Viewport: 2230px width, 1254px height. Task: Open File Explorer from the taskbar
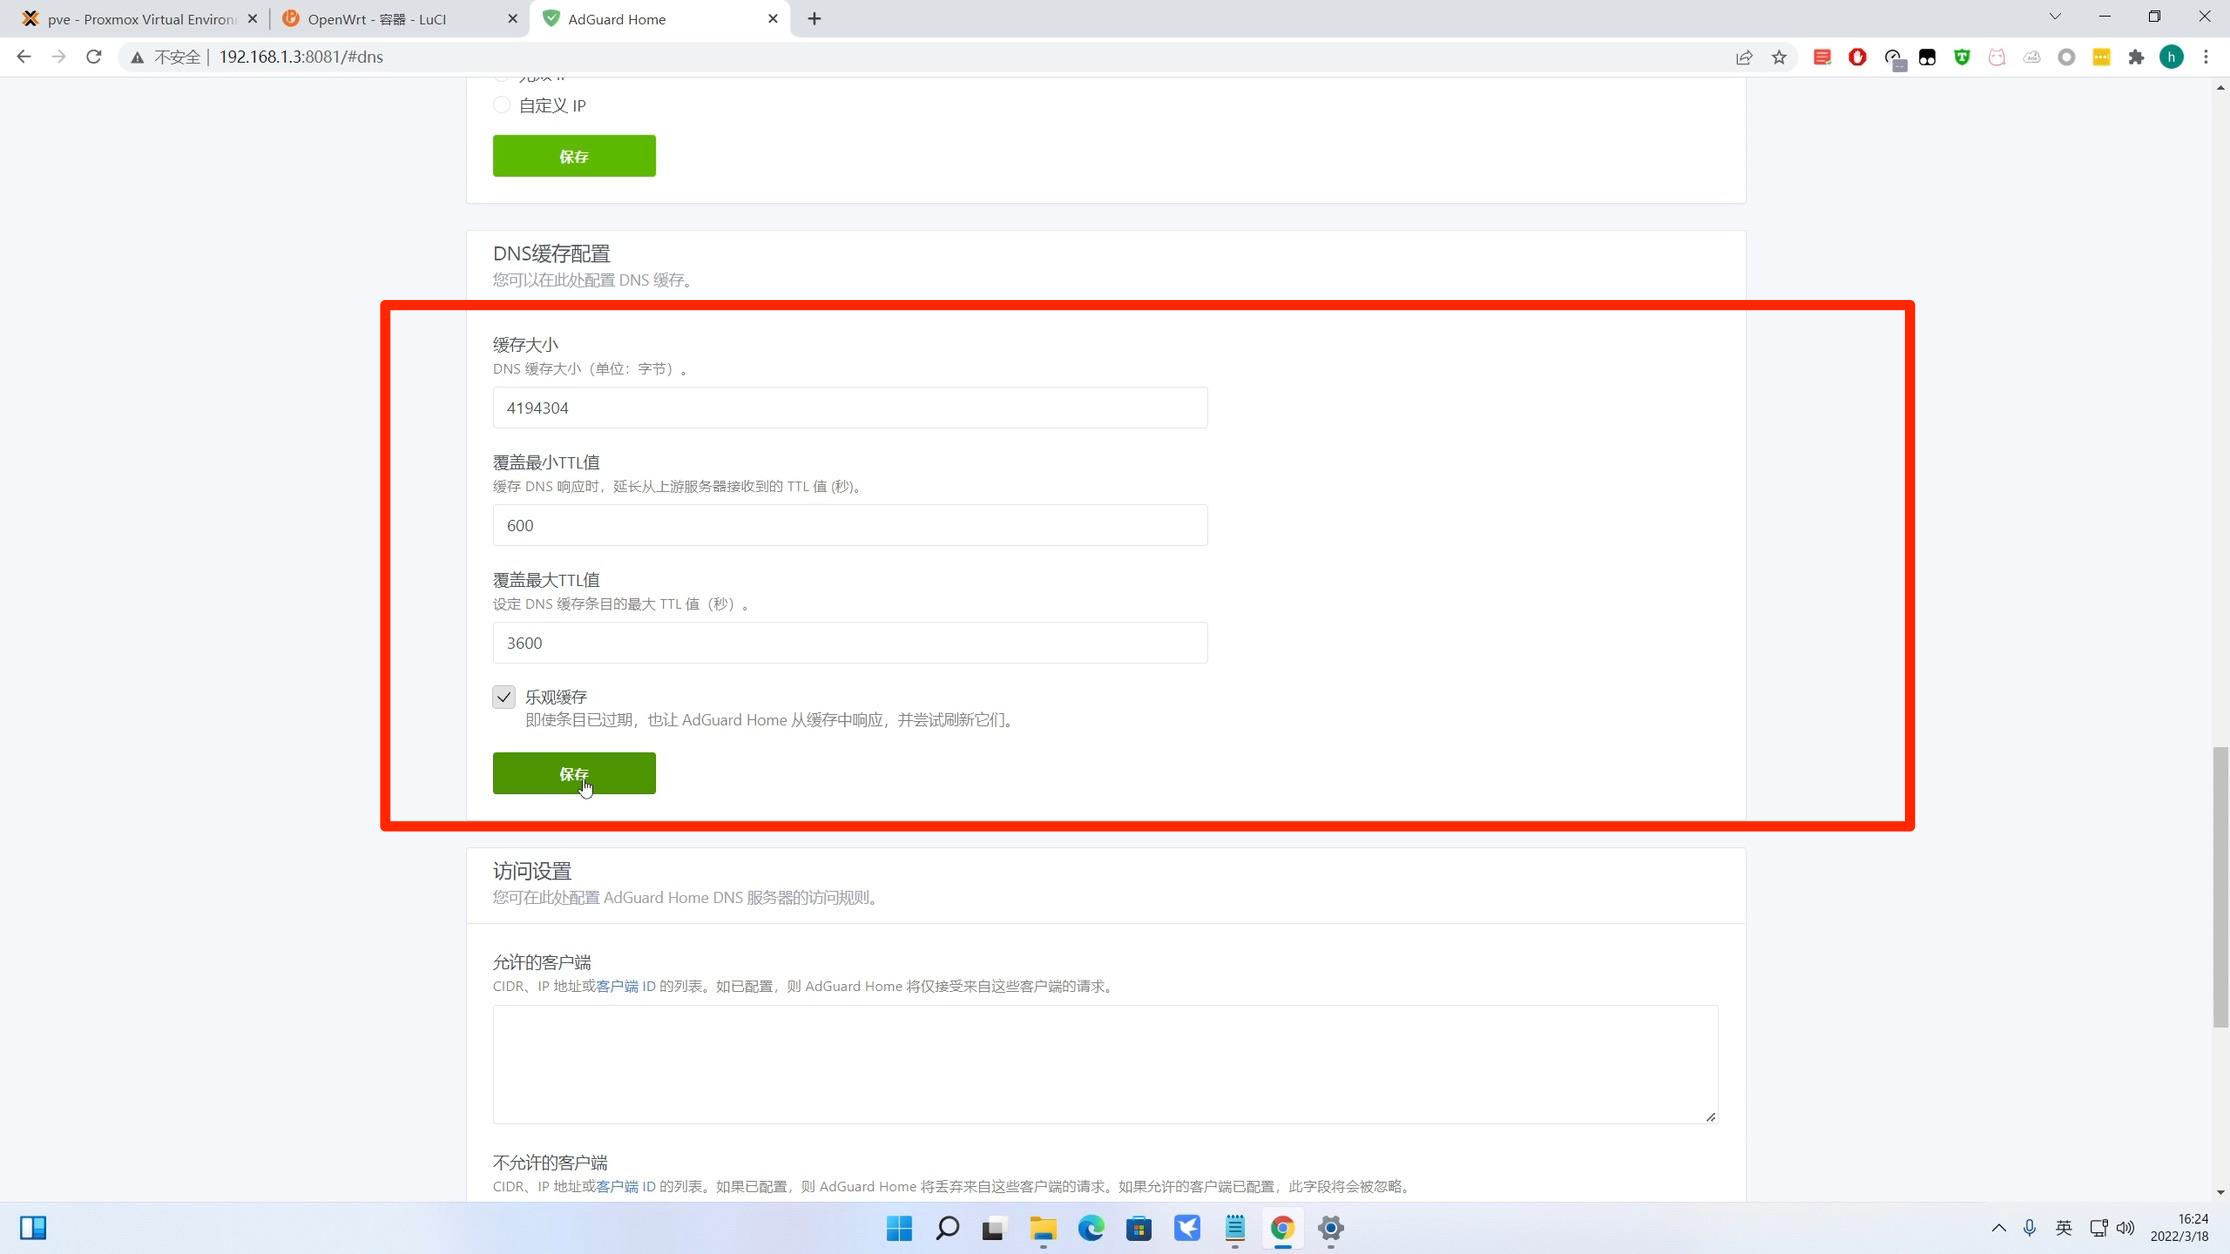click(1043, 1228)
